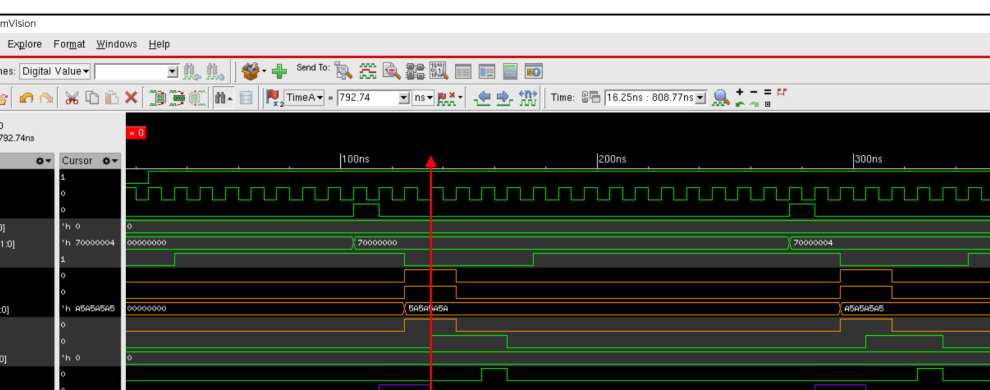Open the ns time unit dropdown
Viewport: 990px width, 390px height.
[423, 98]
